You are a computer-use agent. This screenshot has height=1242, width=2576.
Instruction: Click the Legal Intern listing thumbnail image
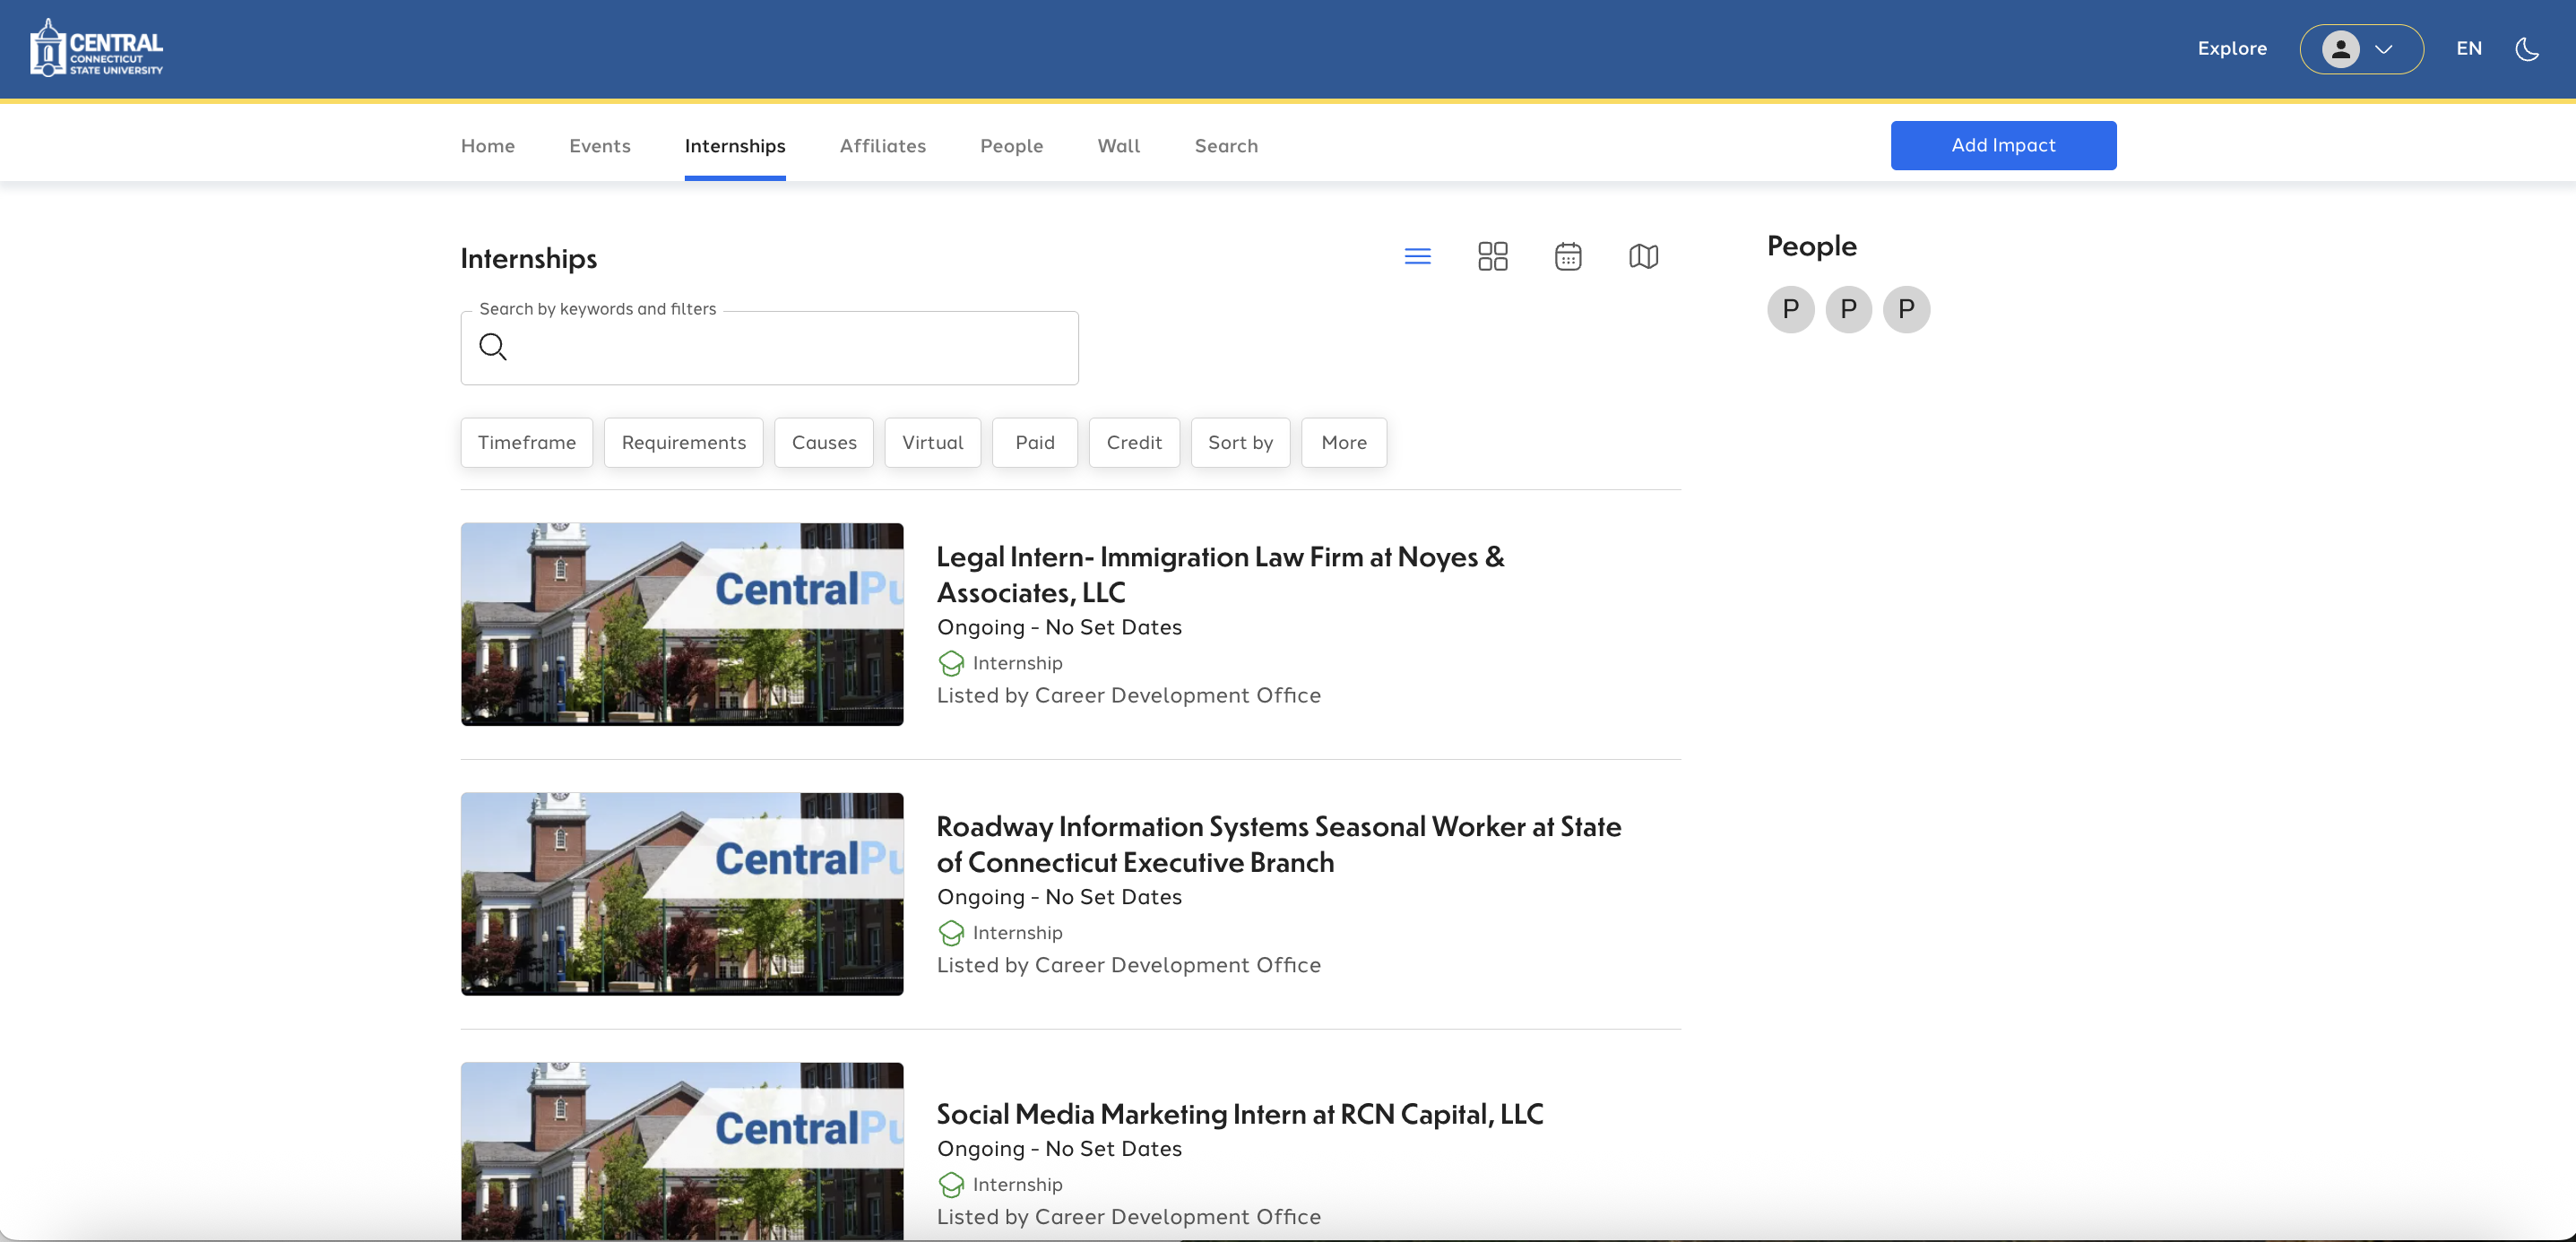pos(682,624)
